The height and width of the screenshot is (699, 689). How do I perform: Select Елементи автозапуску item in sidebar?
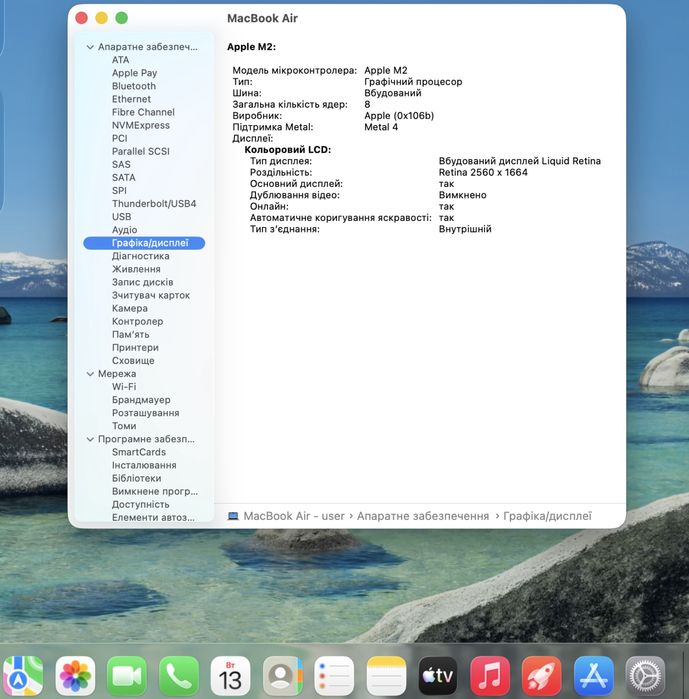[153, 518]
